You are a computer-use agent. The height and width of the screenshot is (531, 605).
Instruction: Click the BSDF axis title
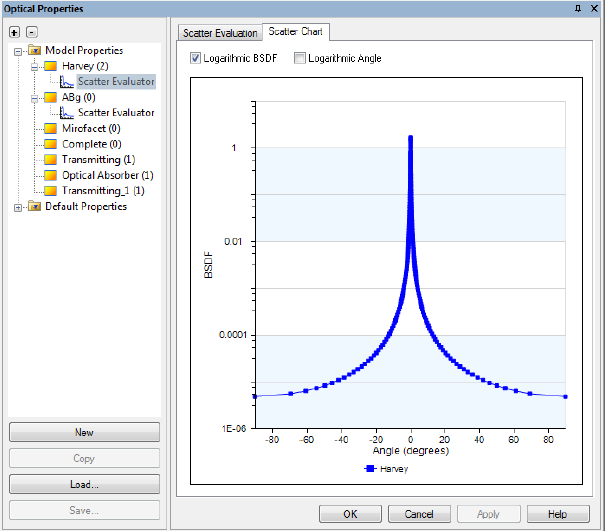[208, 265]
